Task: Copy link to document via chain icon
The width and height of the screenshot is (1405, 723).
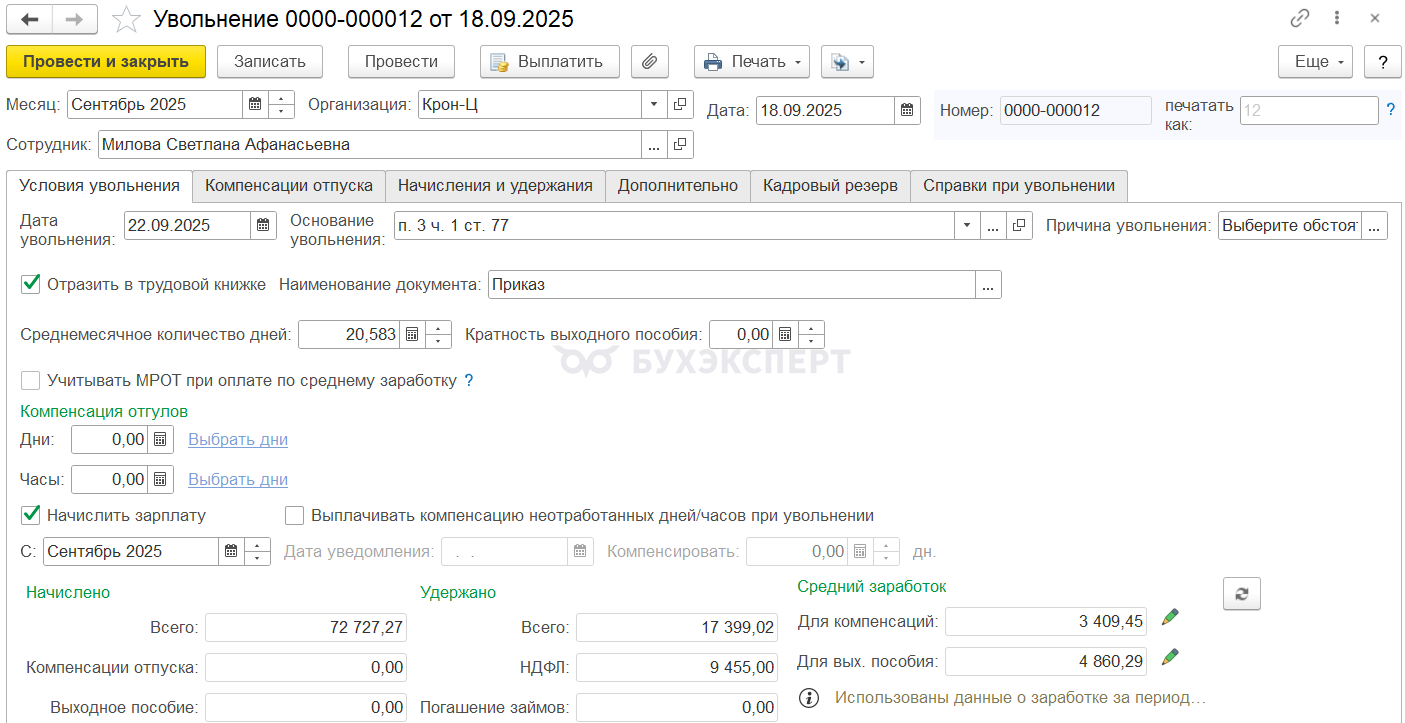Action: point(1299,19)
